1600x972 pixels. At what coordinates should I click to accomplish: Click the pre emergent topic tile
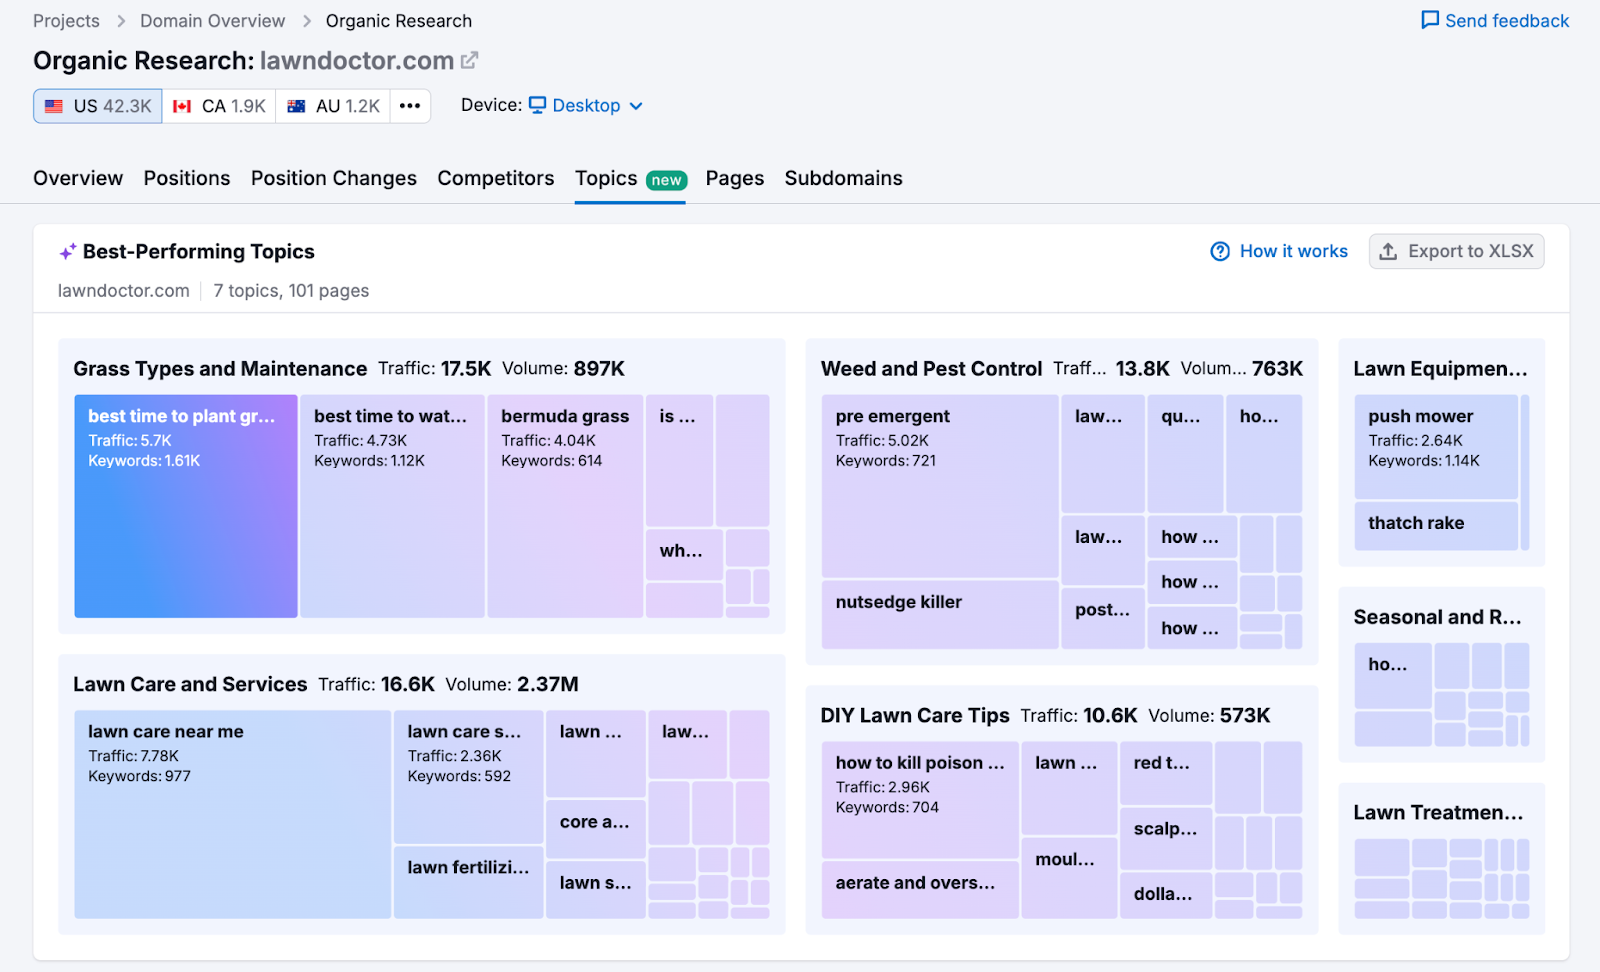pos(939,486)
